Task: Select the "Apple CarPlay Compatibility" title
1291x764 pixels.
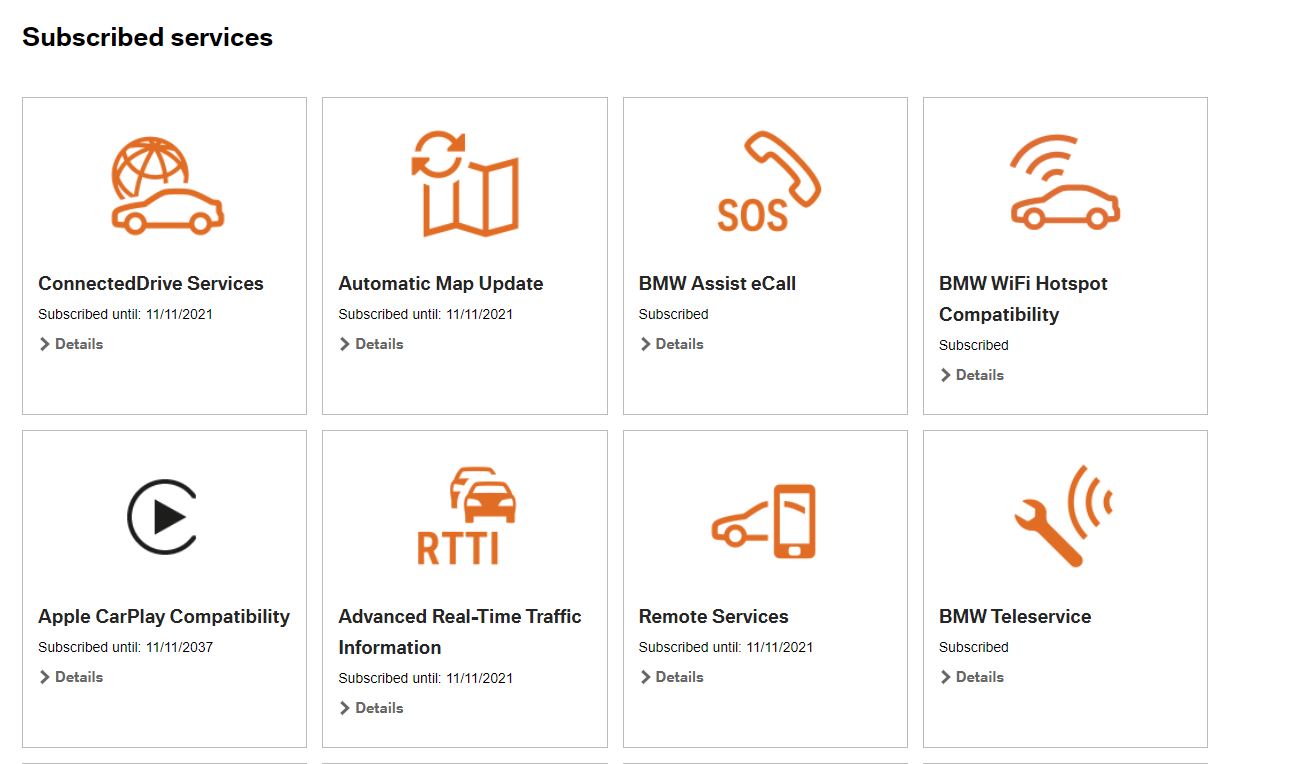Action: (164, 616)
